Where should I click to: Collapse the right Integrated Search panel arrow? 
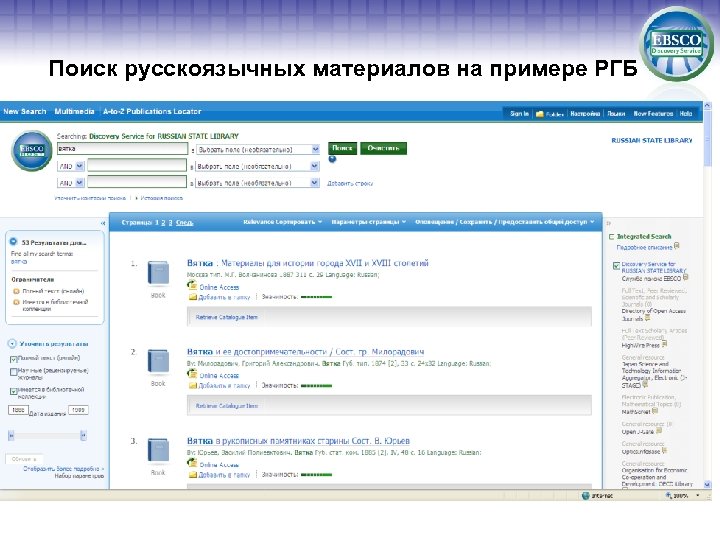[609, 223]
